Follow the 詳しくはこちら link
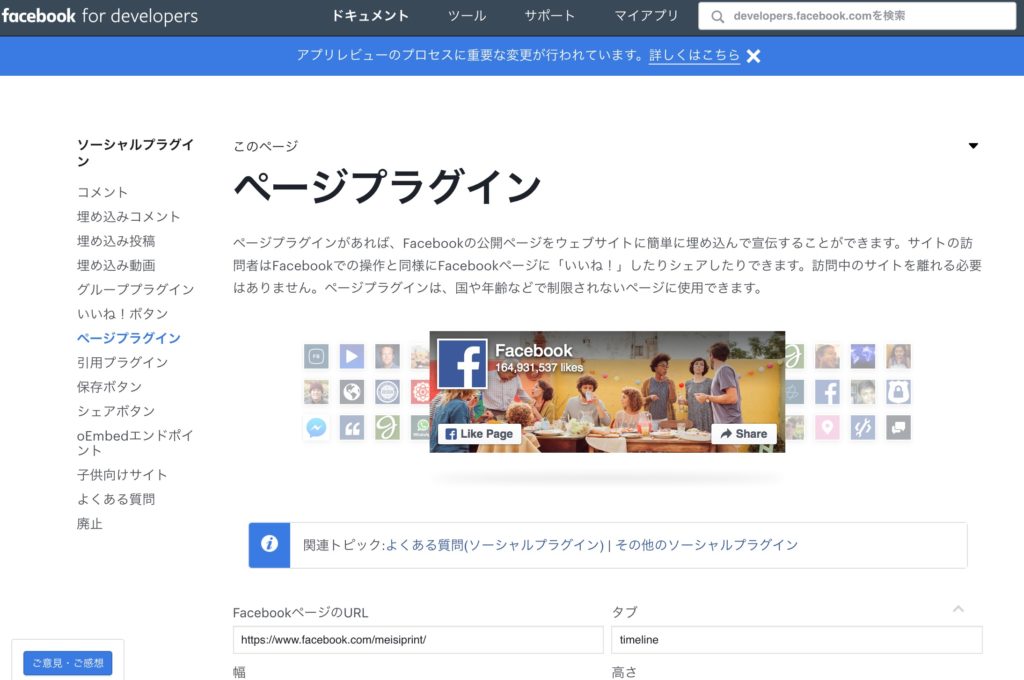Screen dimensions: 1024x680 point(694,56)
